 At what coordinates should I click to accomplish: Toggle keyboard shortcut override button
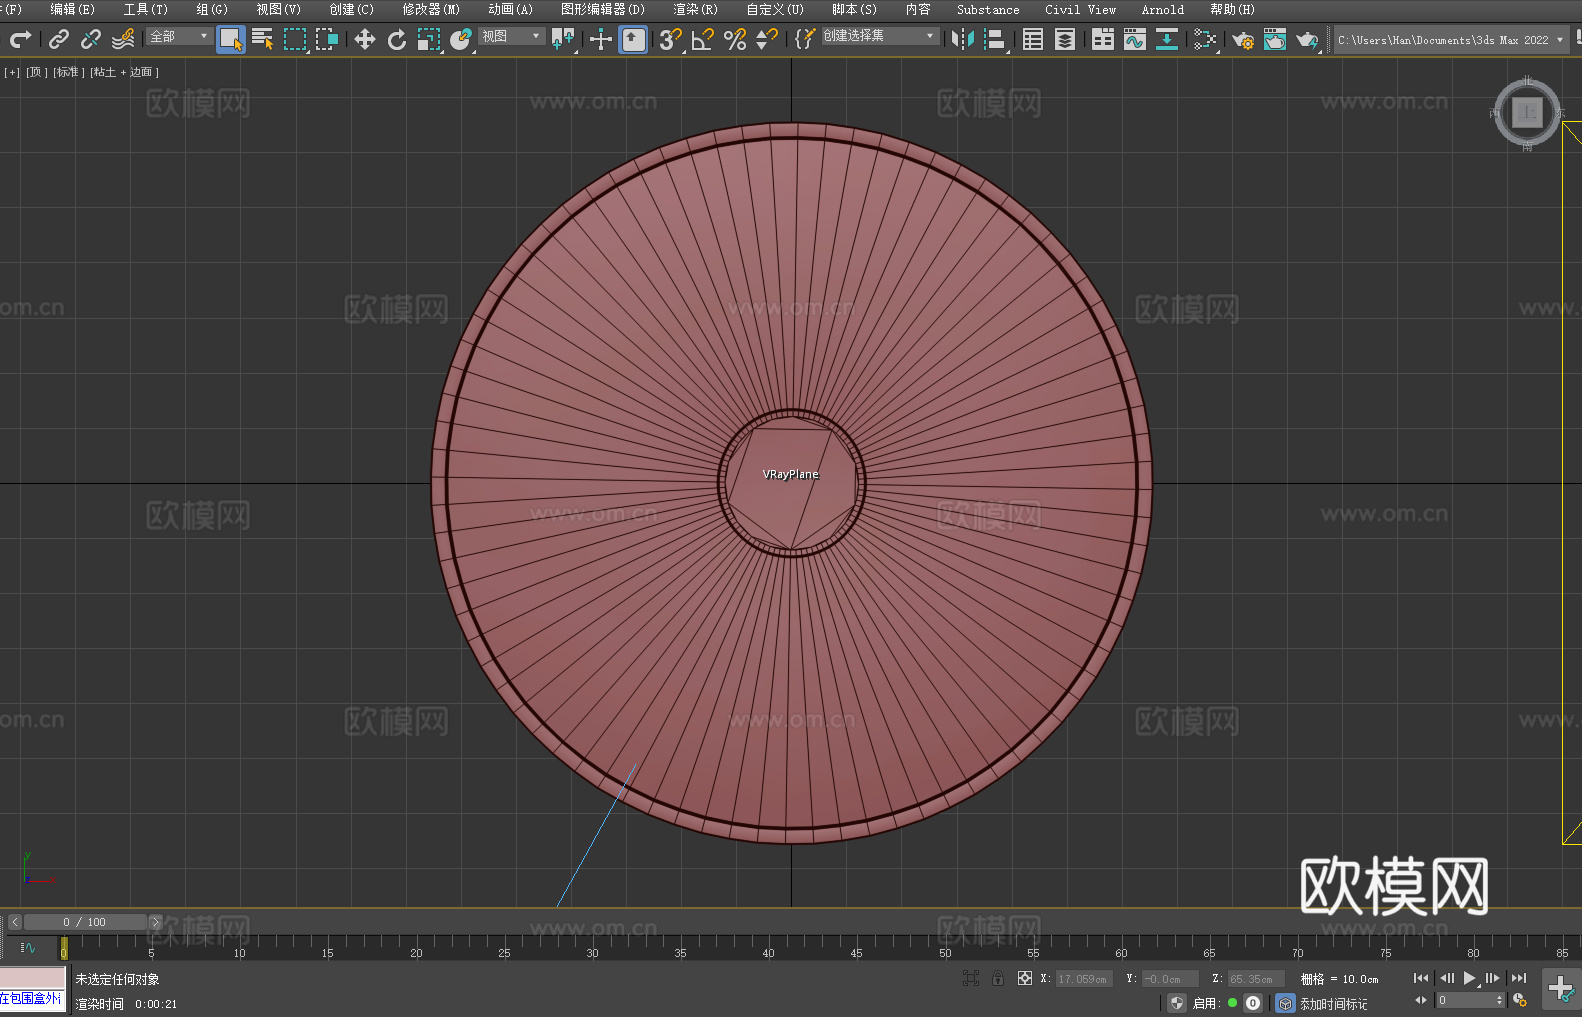click(633, 39)
